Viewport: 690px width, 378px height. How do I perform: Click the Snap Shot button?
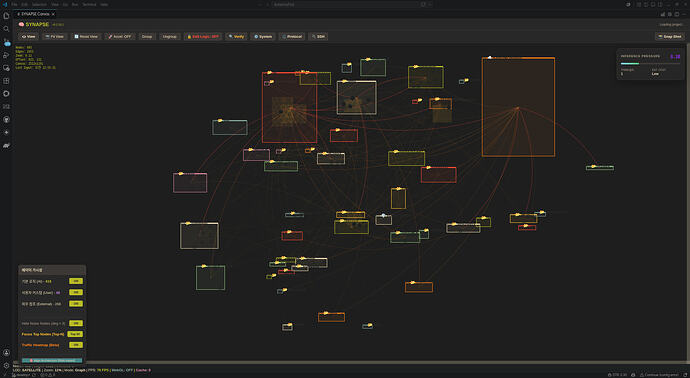[x=669, y=37]
